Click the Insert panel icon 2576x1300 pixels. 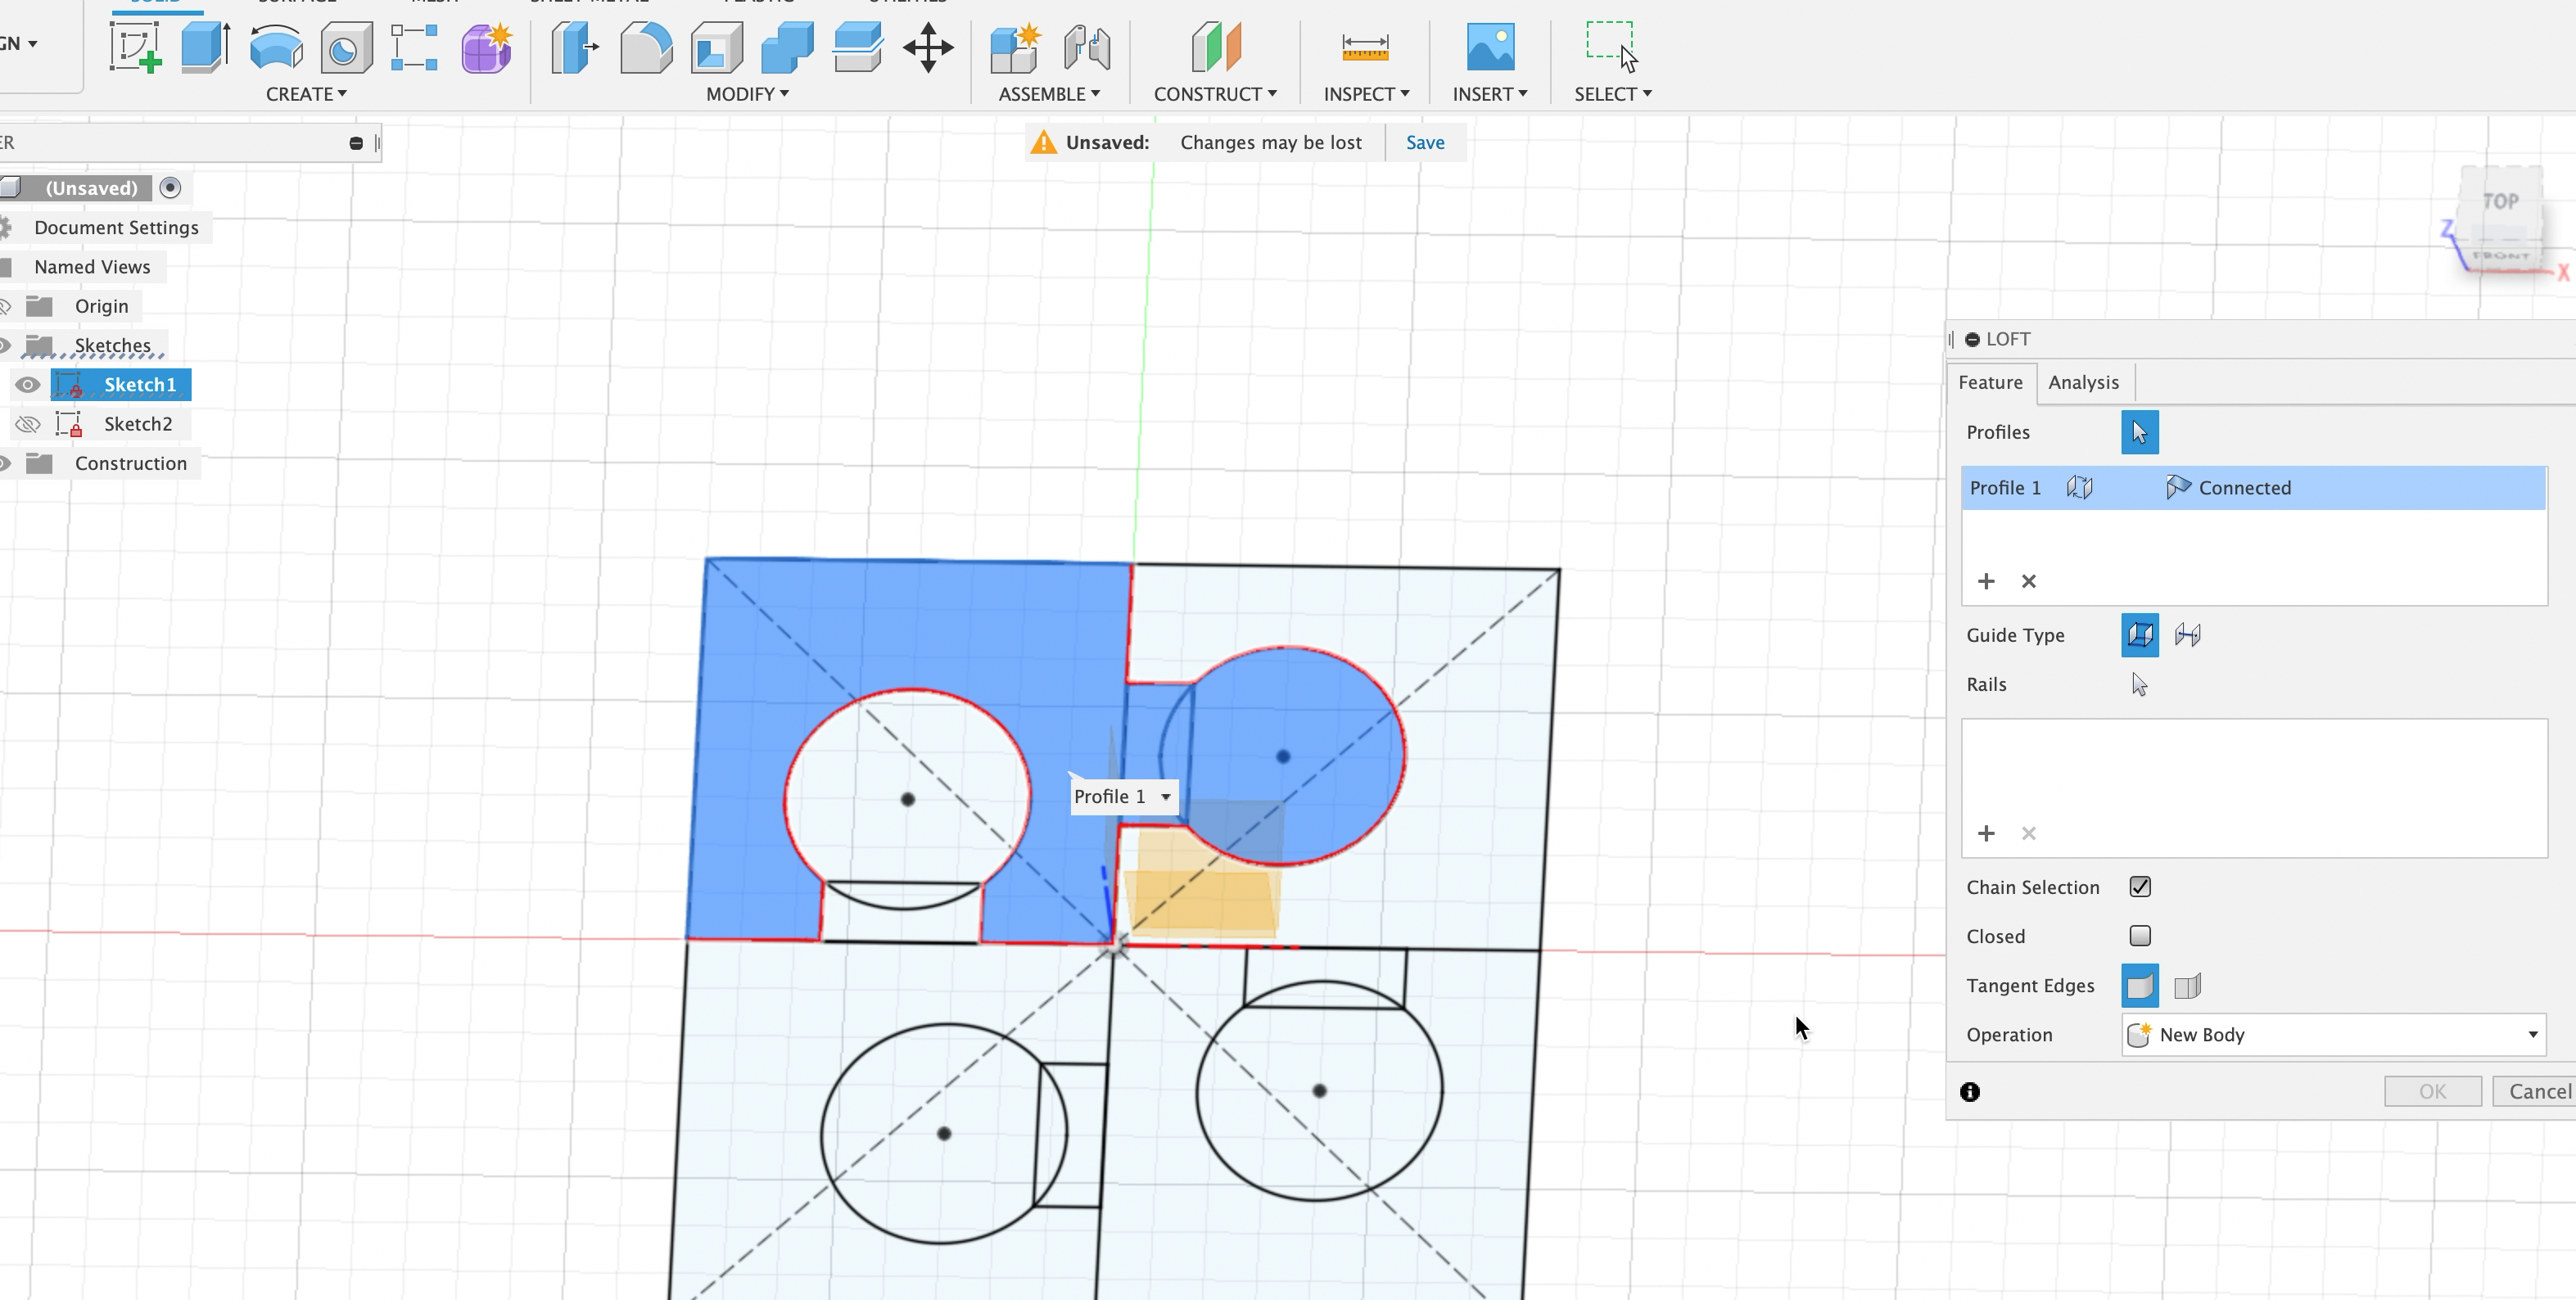click(x=1489, y=45)
